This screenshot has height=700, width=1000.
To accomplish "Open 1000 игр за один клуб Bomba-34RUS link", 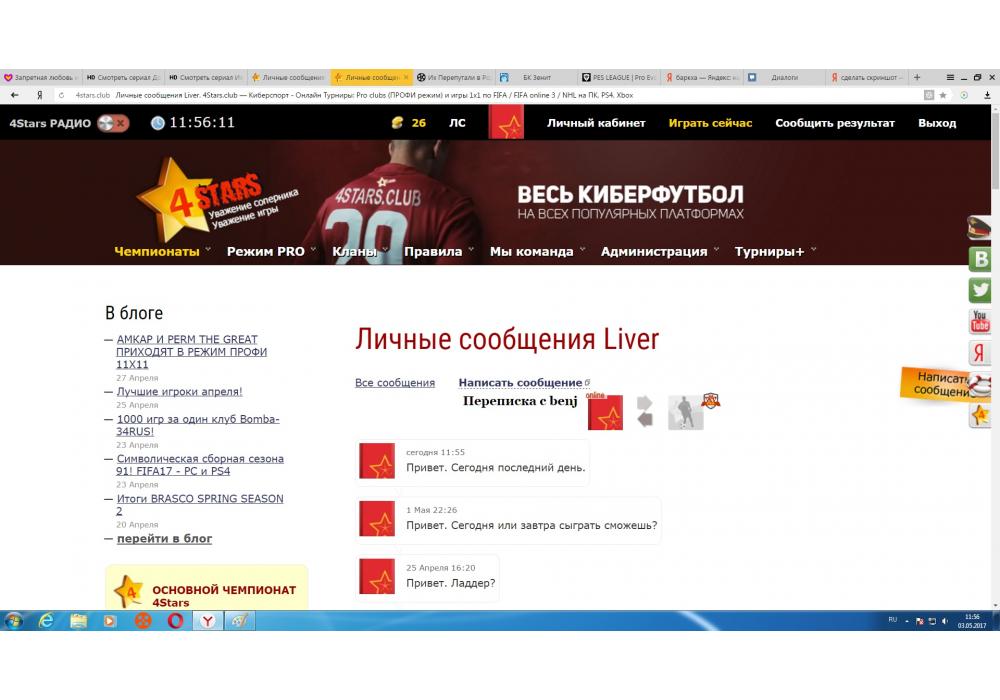I will [198, 425].
